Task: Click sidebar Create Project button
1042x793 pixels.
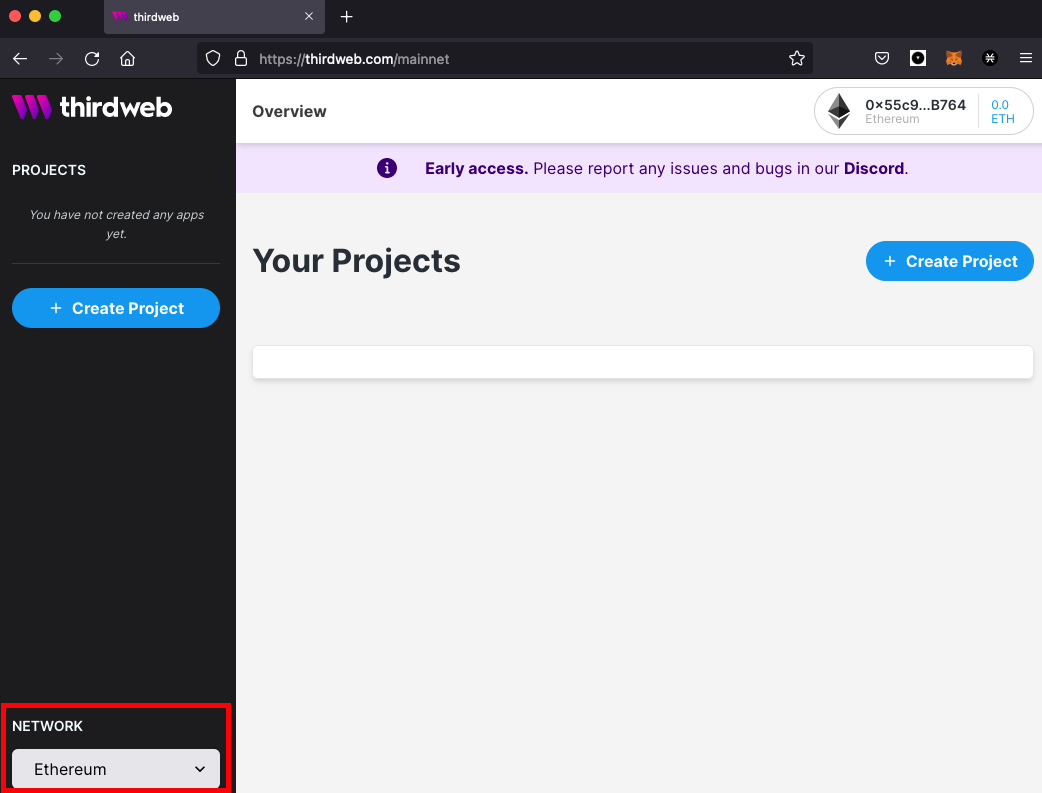Action: [116, 308]
